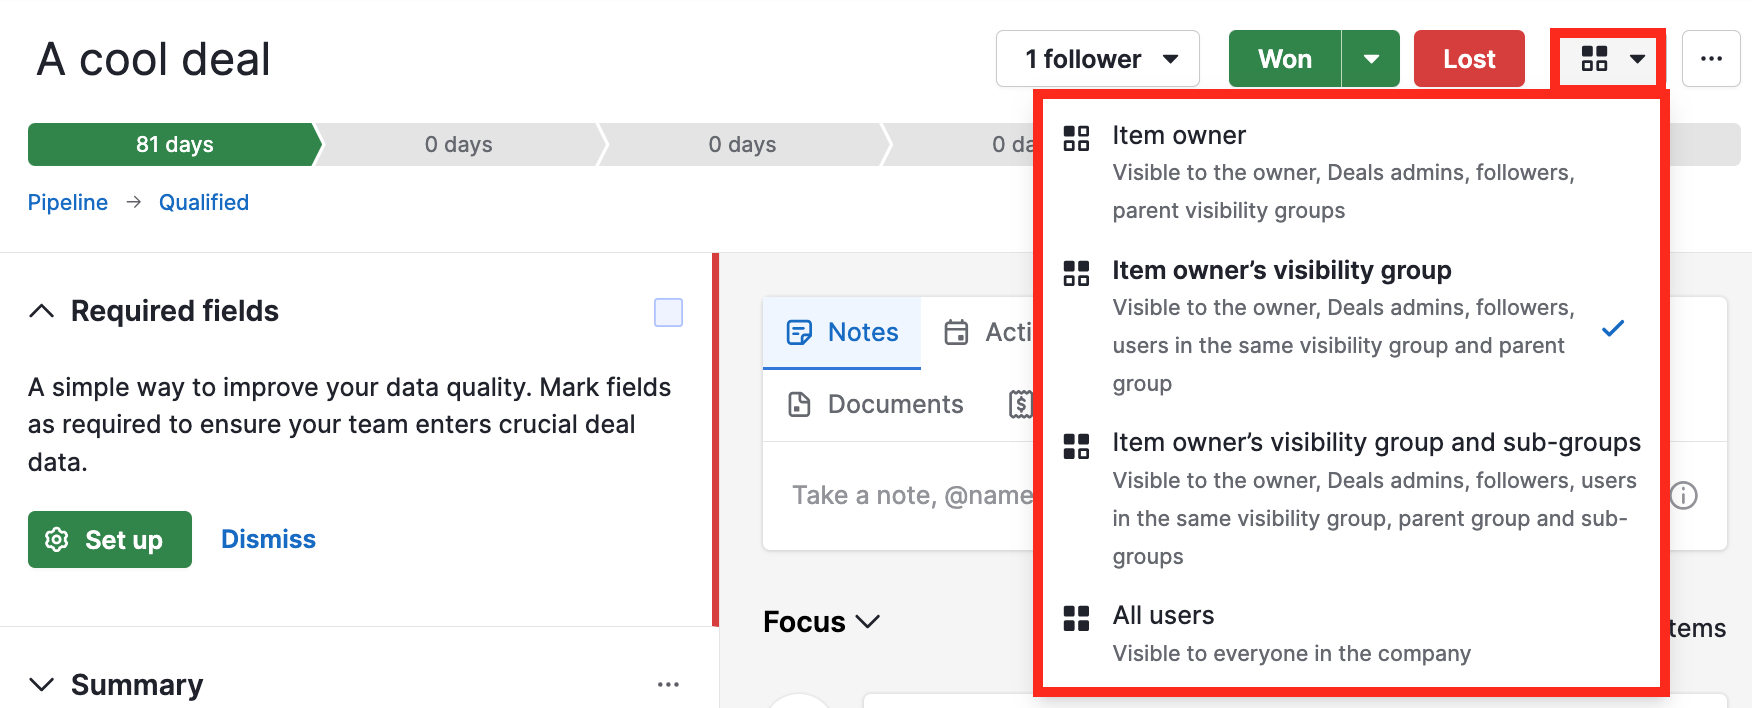Expand the Won button's dropdown arrow
The image size is (1752, 708).
[1371, 58]
